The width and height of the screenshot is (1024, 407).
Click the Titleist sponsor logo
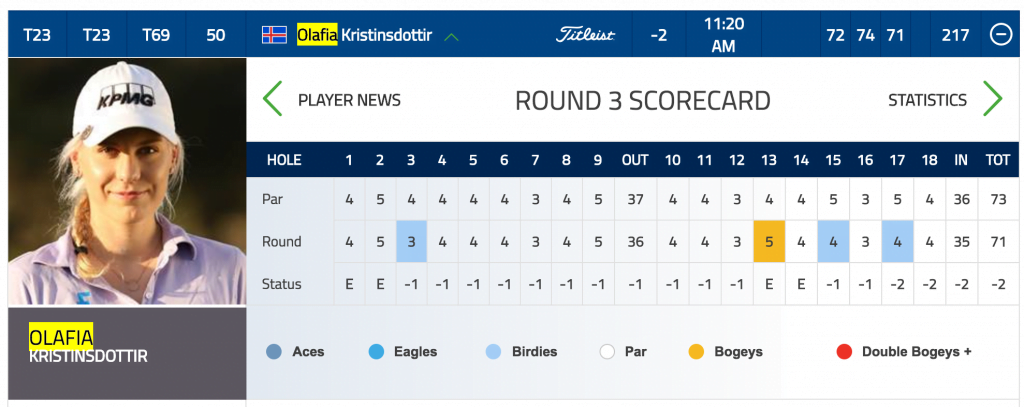click(x=585, y=35)
